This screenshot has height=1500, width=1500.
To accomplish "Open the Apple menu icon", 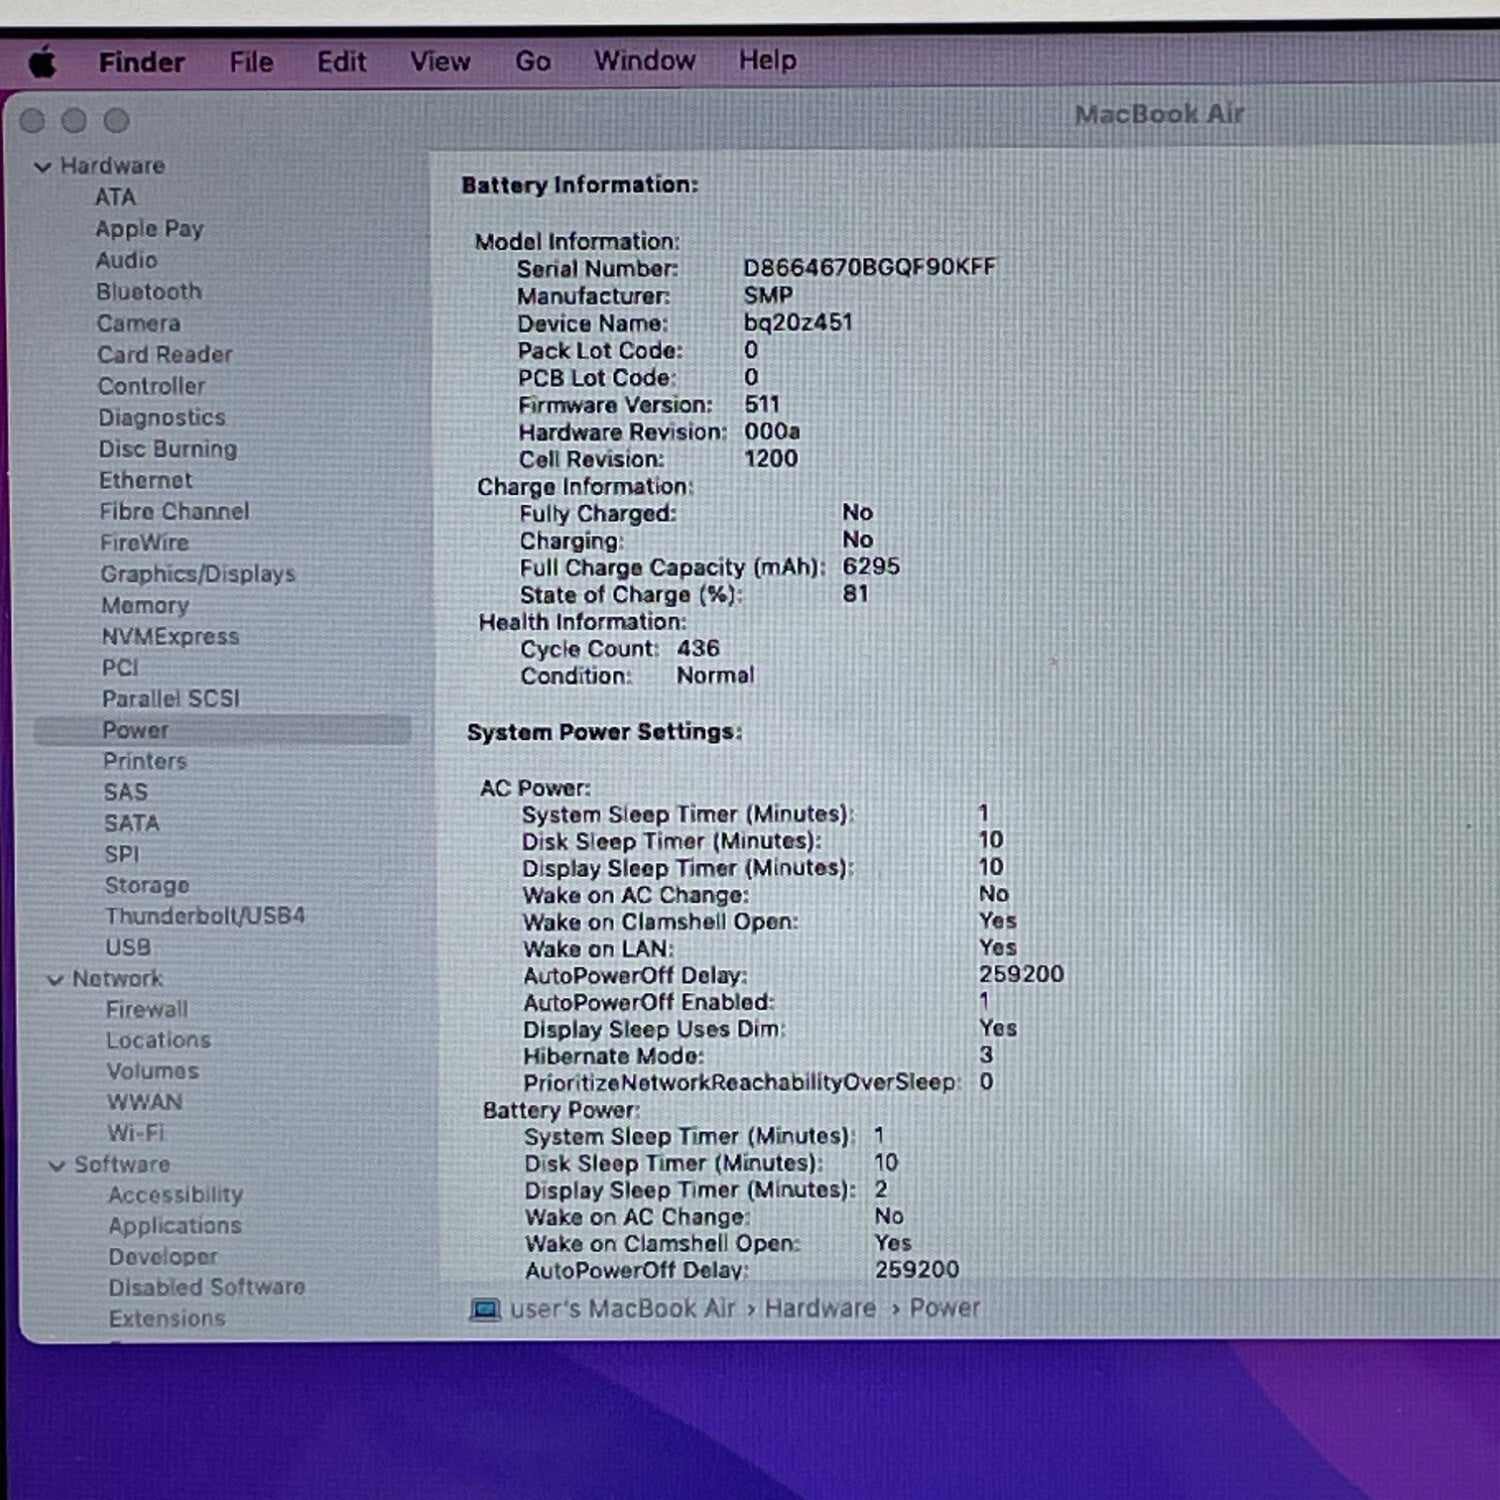I will 43,63.
